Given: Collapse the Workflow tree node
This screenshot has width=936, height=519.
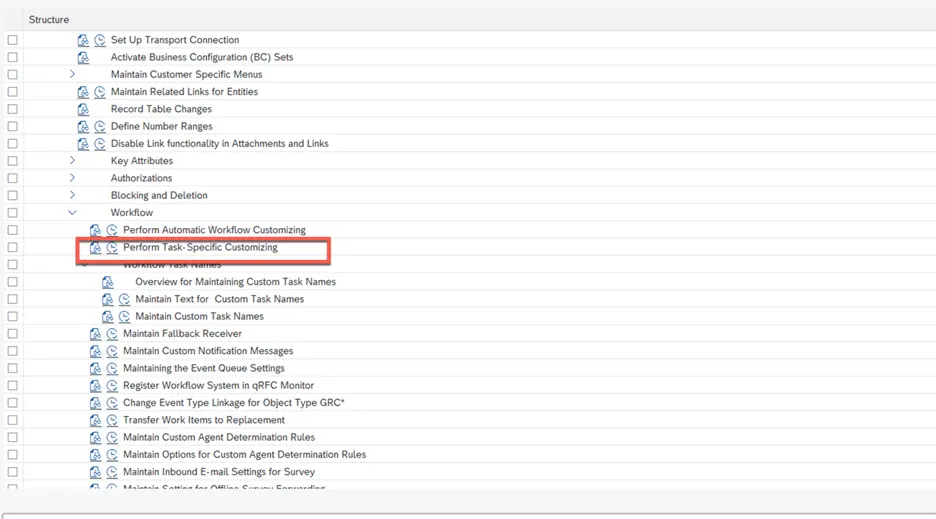Looking at the screenshot, I should [72, 213].
